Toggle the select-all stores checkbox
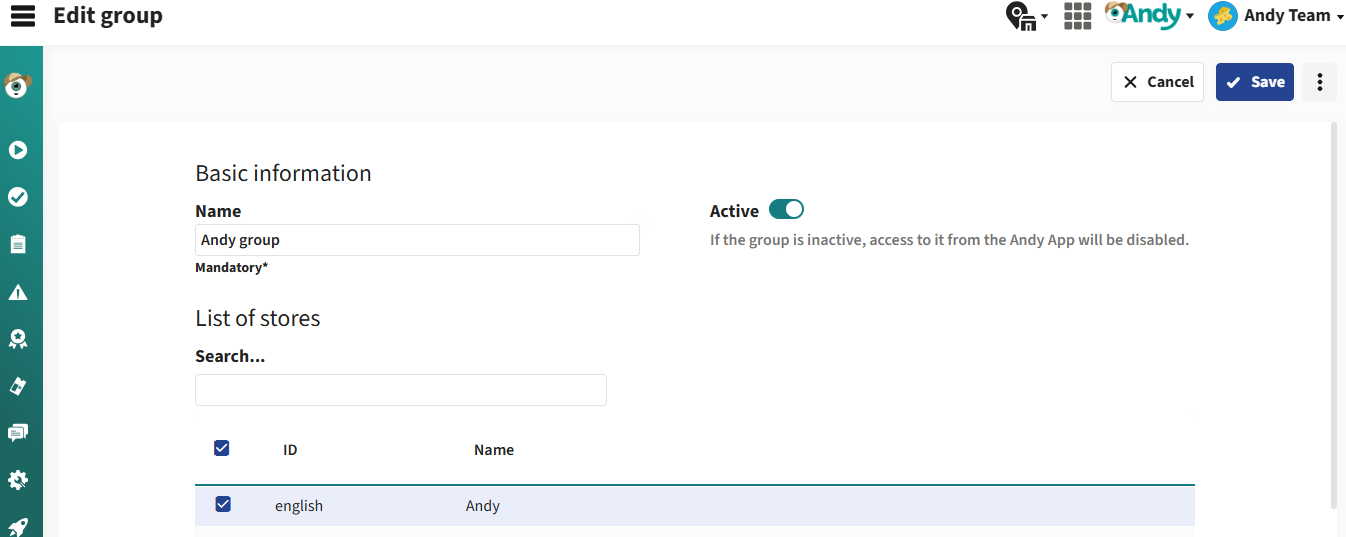This screenshot has width=1346, height=537. click(x=222, y=448)
